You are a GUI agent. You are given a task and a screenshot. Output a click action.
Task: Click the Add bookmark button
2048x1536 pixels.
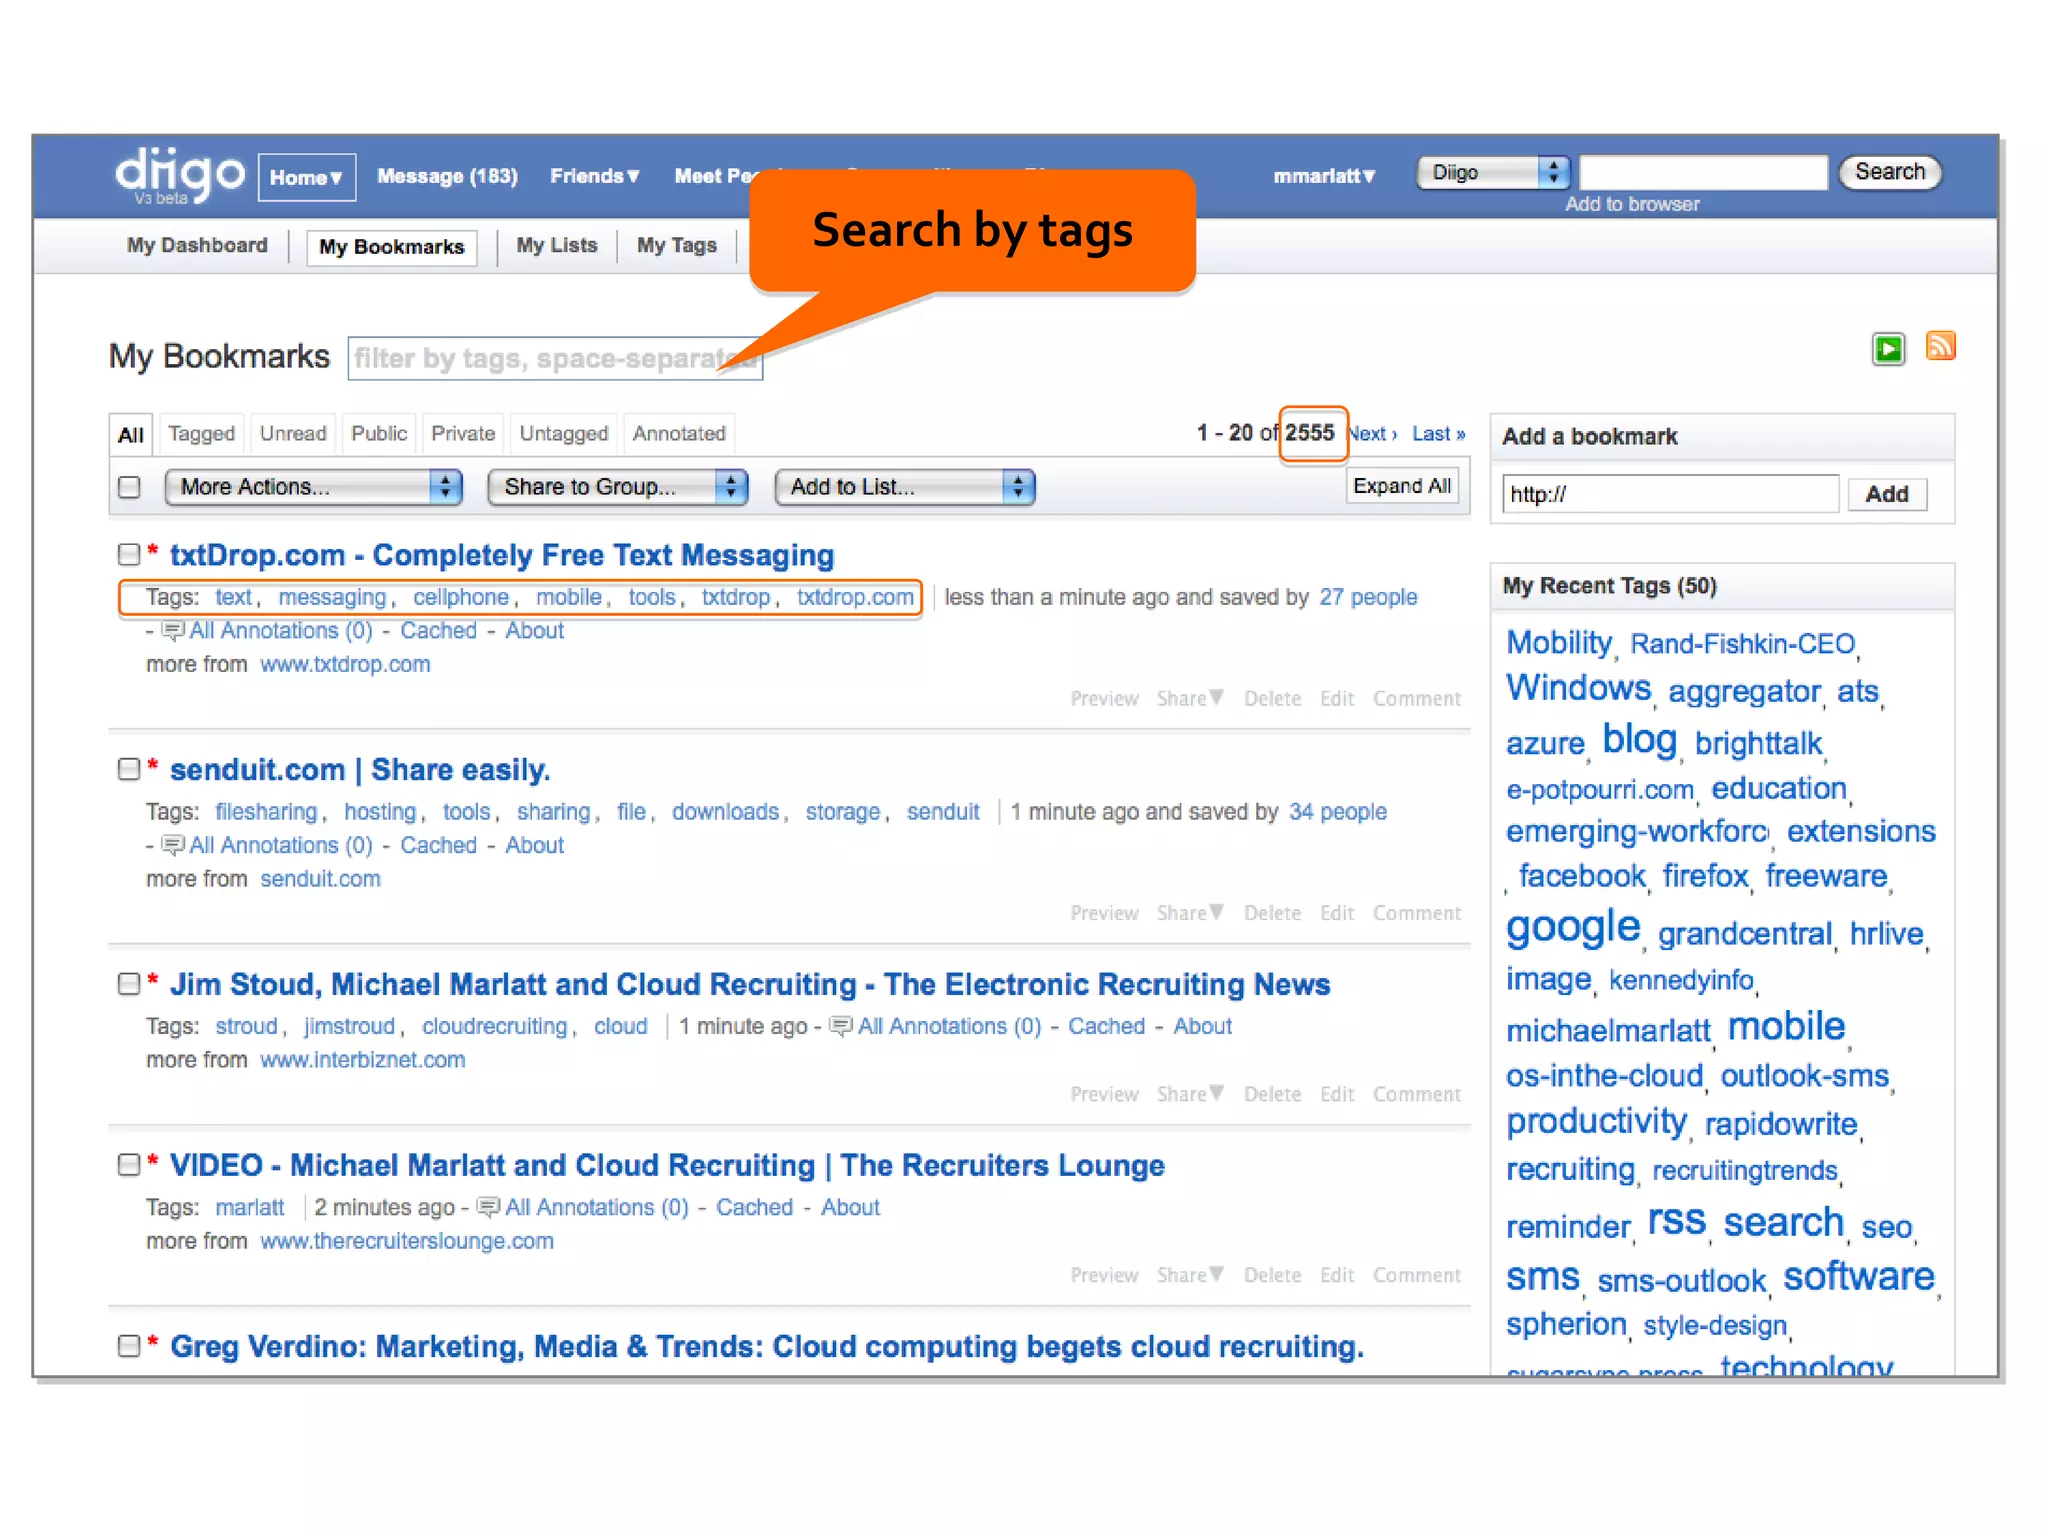[1887, 494]
